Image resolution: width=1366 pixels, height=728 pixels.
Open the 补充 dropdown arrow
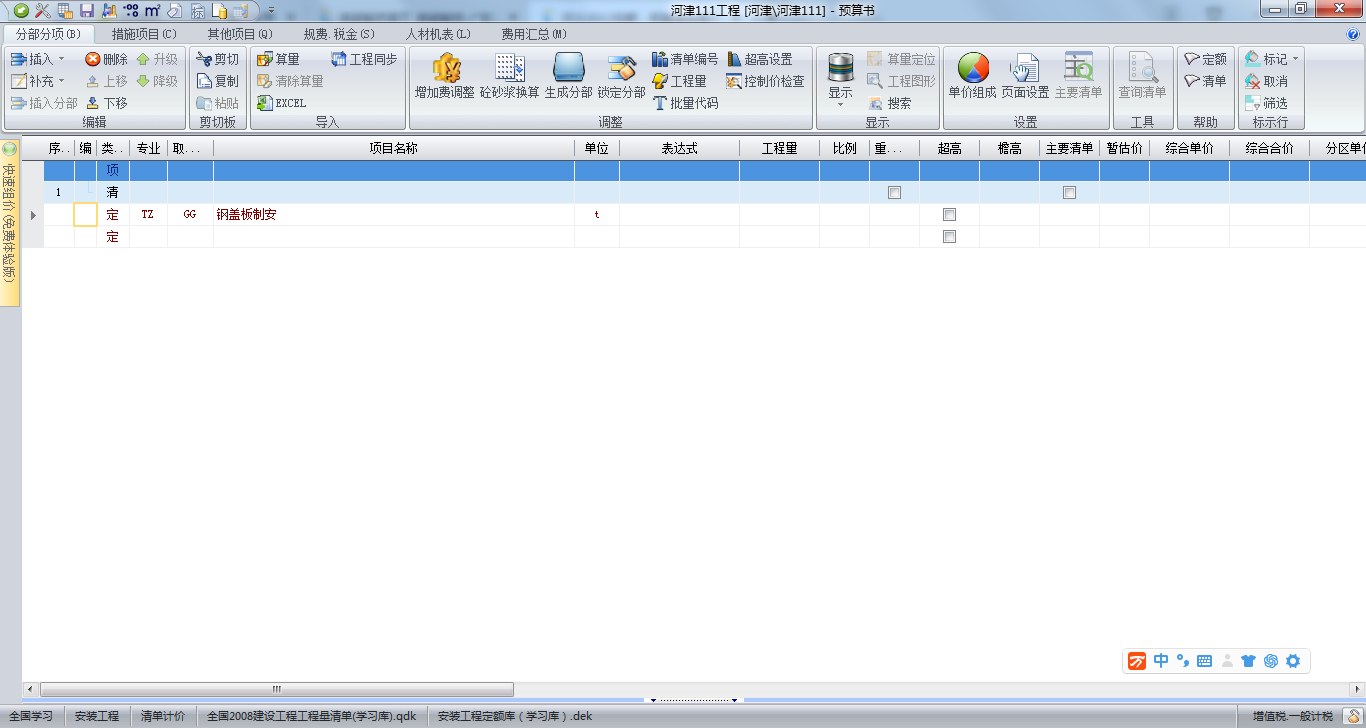pos(62,81)
